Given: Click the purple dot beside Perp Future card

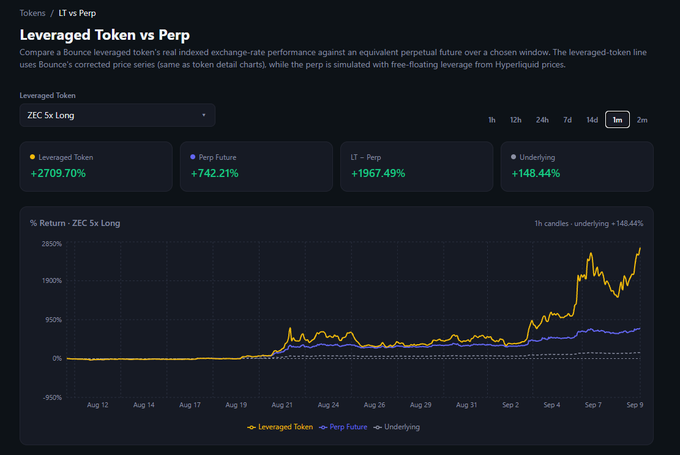Looking at the screenshot, I should [x=193, y=157].
